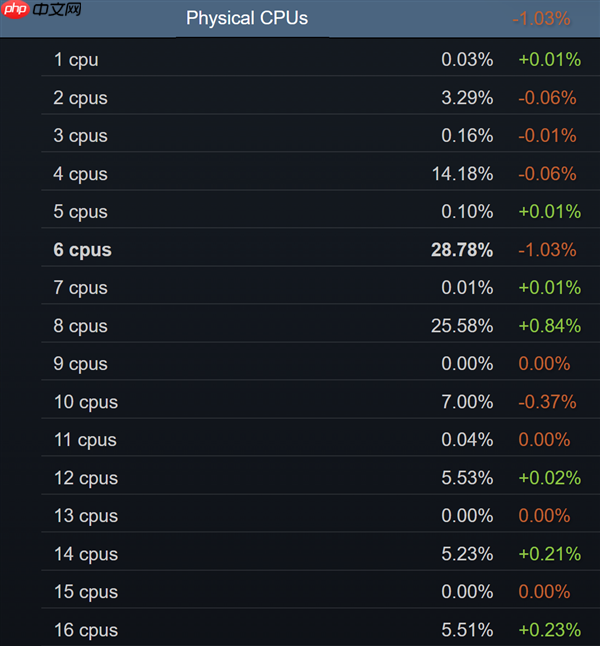Click the 28.78% value for 6 cpus

462,250
